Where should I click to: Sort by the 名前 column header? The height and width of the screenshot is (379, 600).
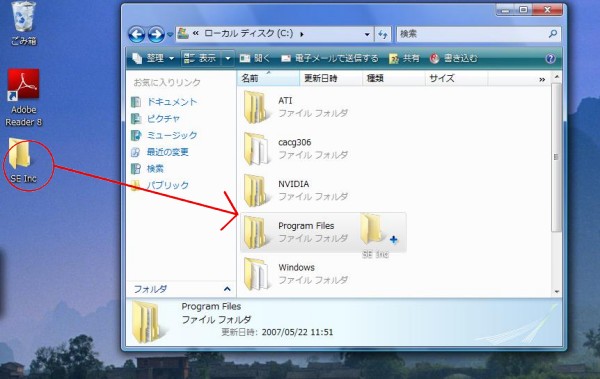tap(268, 78)
